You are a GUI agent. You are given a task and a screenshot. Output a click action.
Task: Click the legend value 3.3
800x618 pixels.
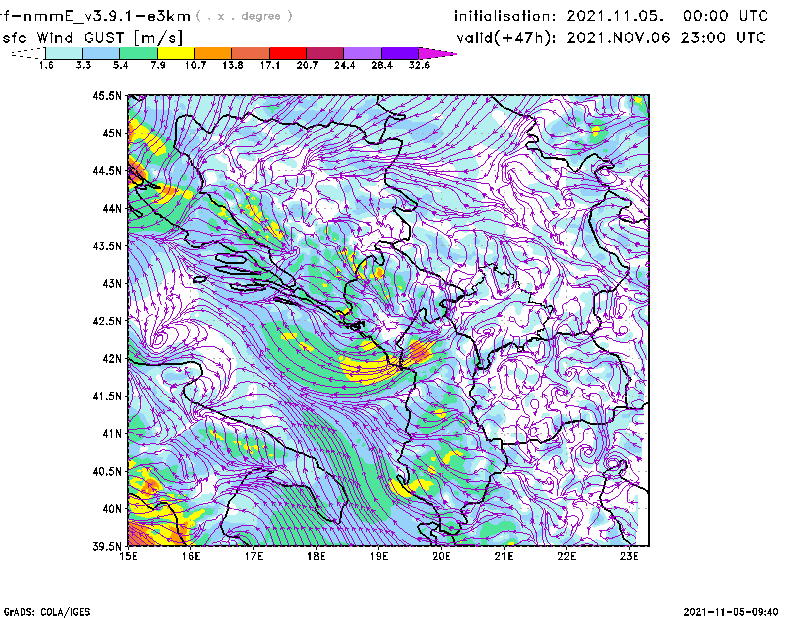pyautogui.click(x=83, y=65)
